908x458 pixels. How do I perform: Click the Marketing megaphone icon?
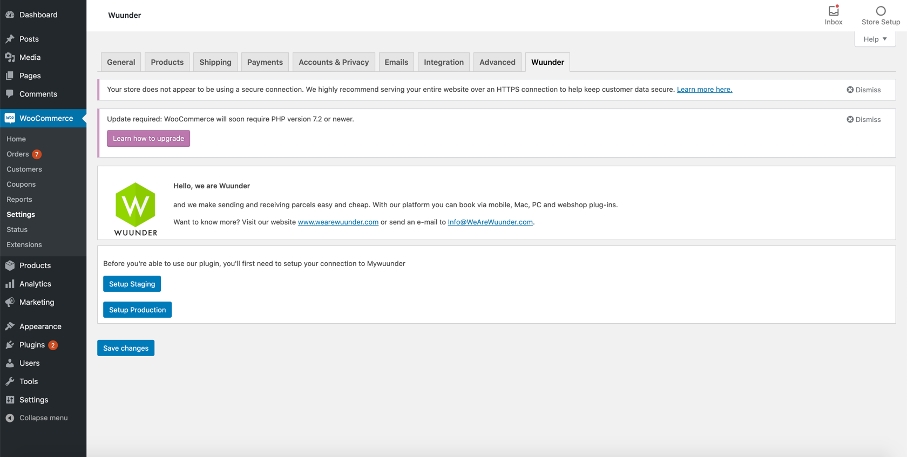click(x=9, y=302)
